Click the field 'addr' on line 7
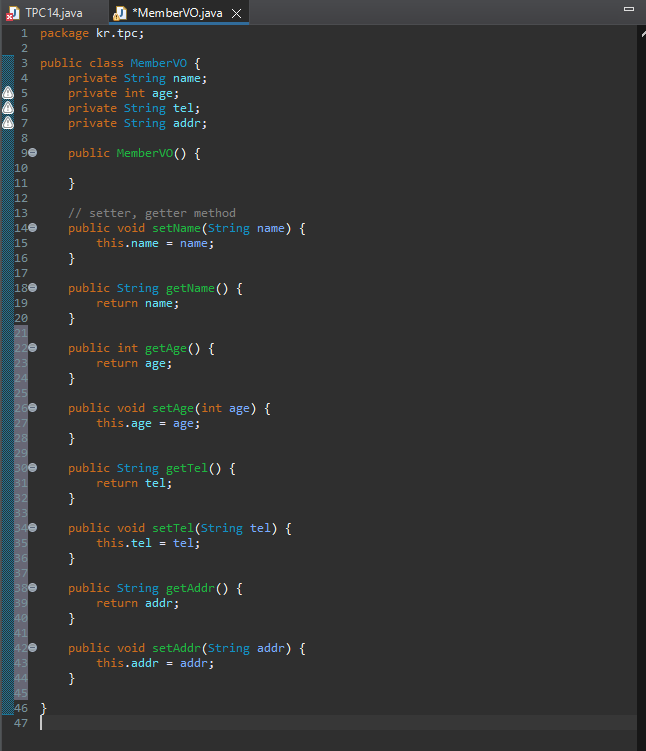Screen dimensions: 646x751 pyautogui.click(x=187, y=123)
